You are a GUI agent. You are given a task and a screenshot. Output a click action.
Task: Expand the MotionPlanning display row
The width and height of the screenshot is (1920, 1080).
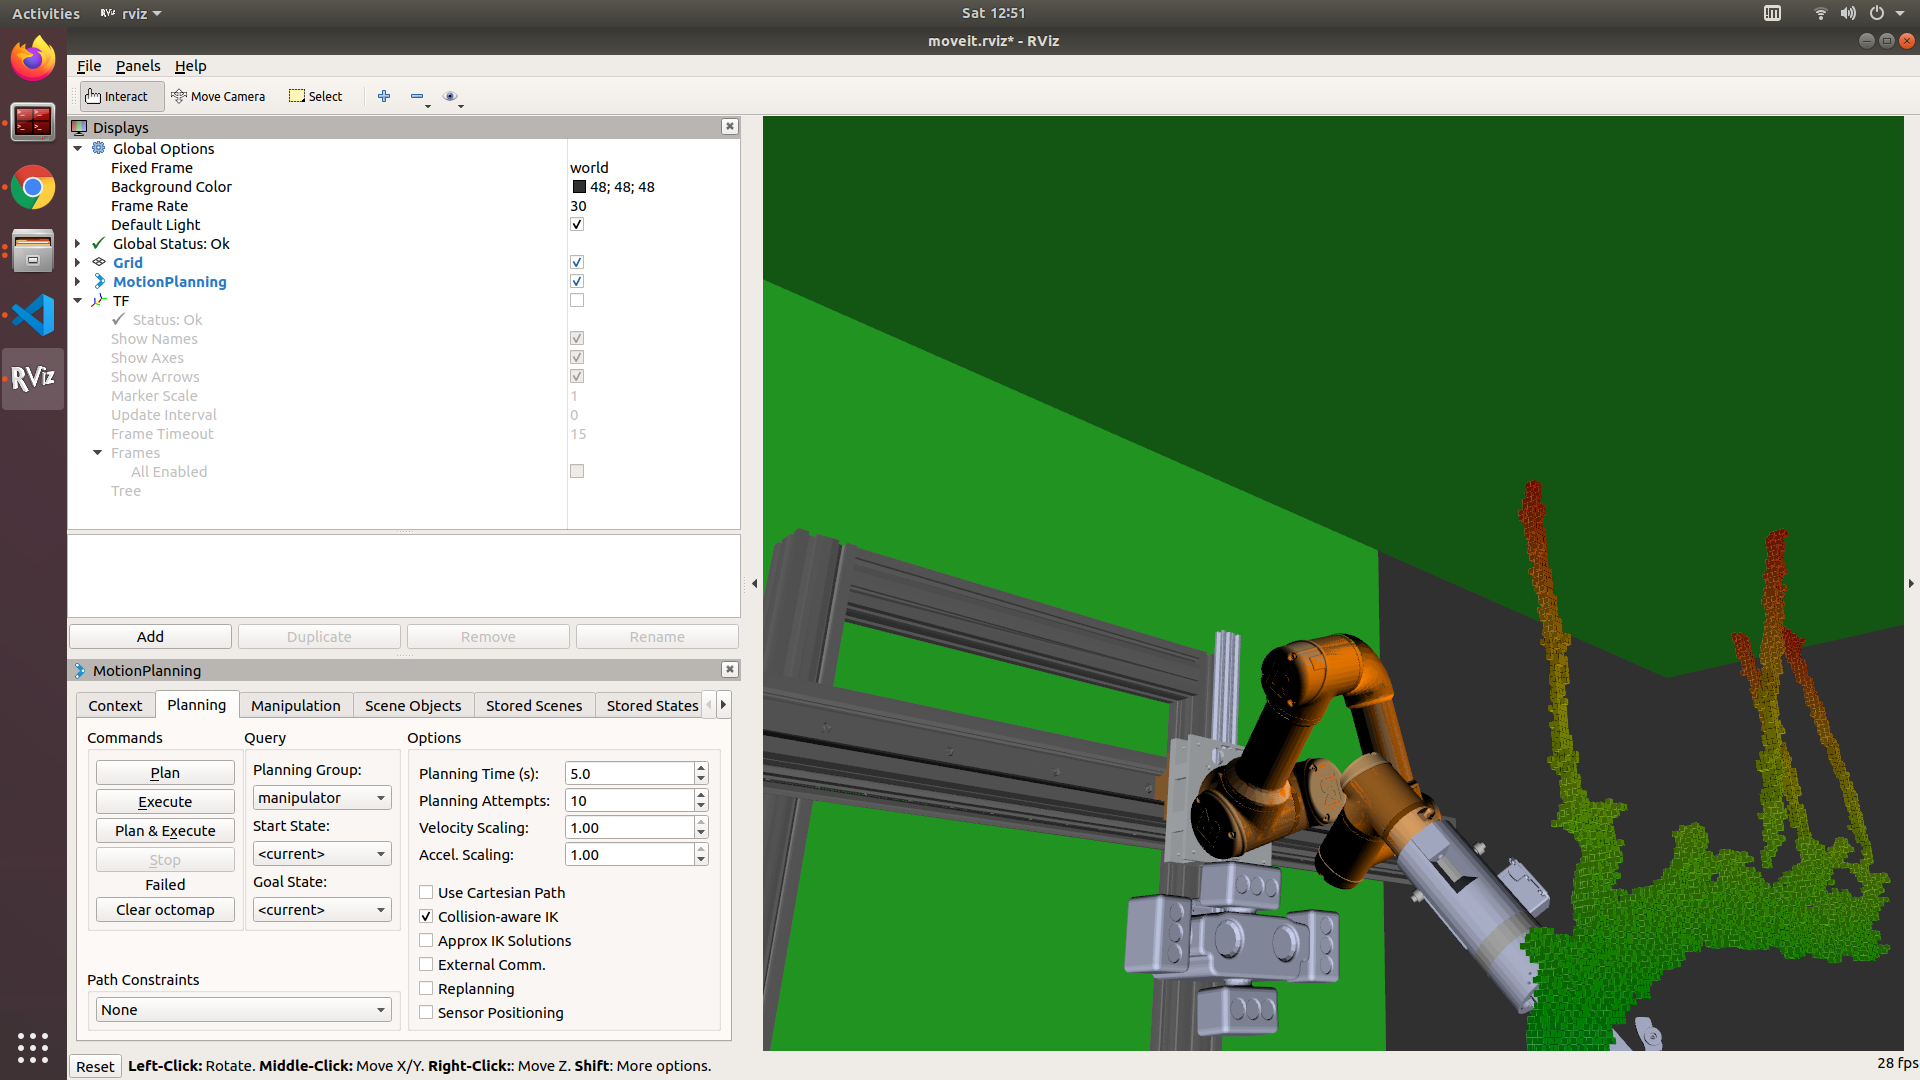(x=78, y=281)
